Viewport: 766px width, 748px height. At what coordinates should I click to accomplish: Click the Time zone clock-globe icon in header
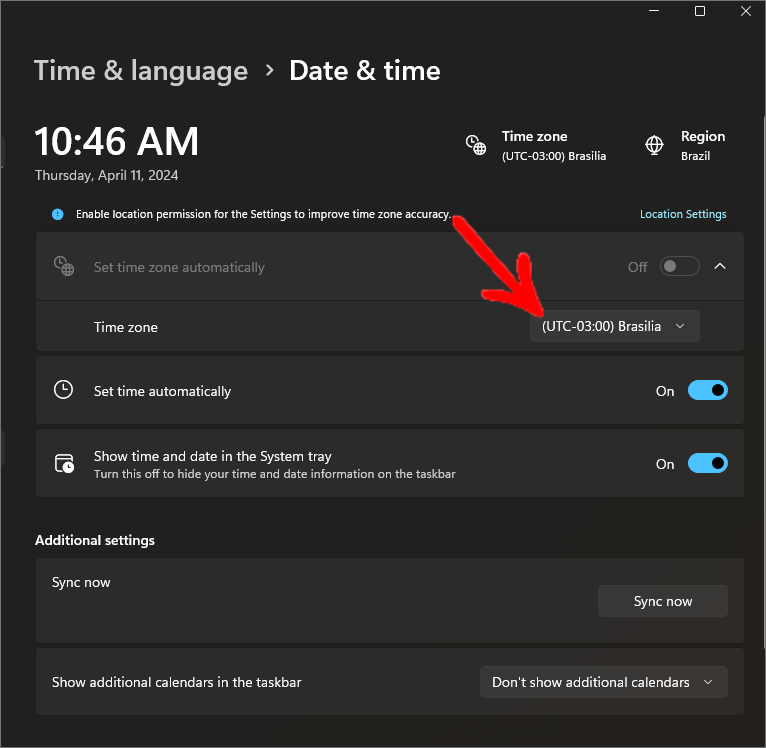coord(475,145)
